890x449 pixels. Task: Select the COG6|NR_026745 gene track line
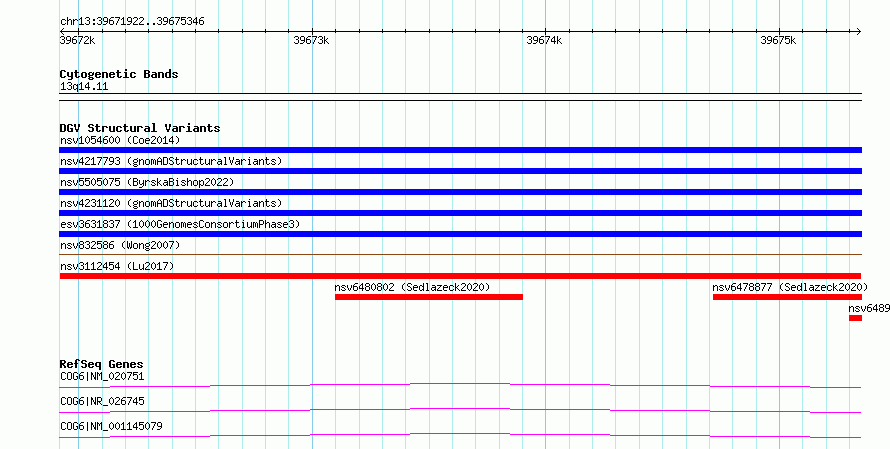[460, 410]
